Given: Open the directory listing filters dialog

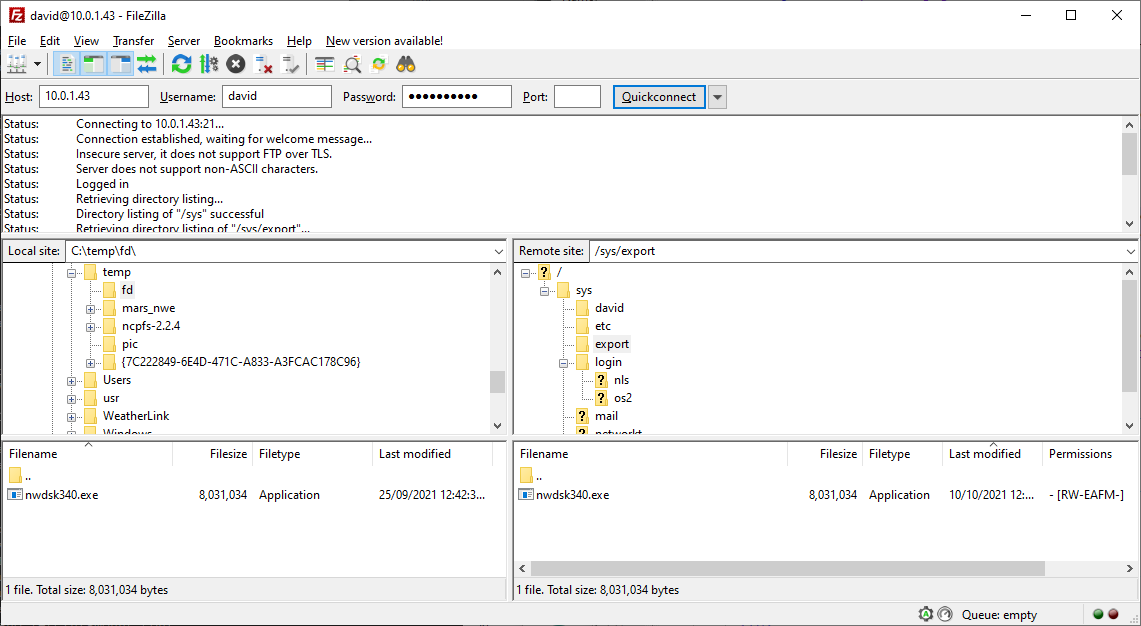Looking at the screenshot, I should (x=325, y=65).
